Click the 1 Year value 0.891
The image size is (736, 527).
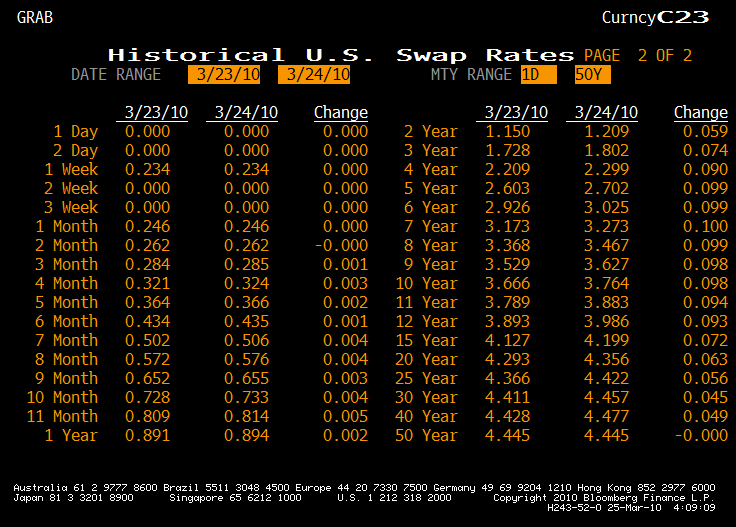click(x=147, y=435)
